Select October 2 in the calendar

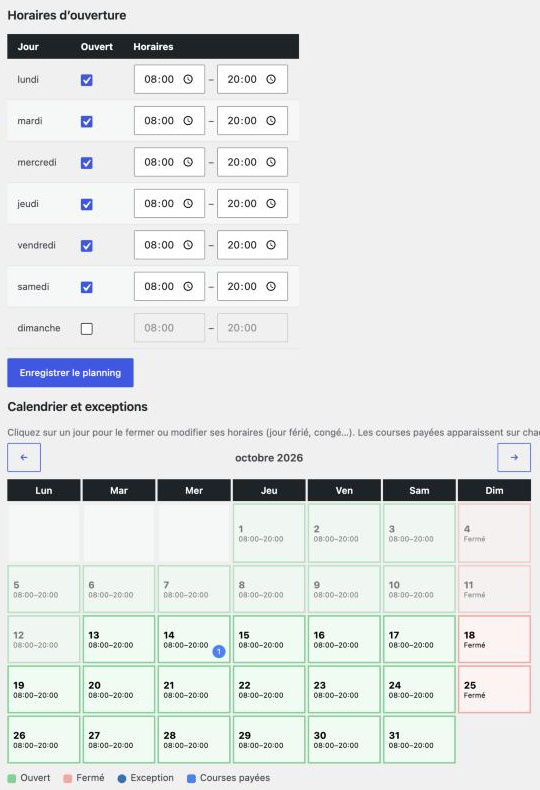344,533
